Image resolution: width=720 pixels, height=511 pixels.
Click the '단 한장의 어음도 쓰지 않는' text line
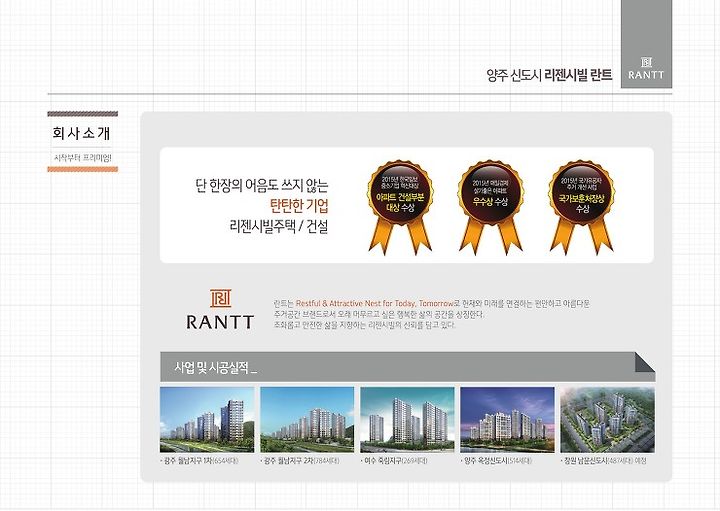pos(262,186)
